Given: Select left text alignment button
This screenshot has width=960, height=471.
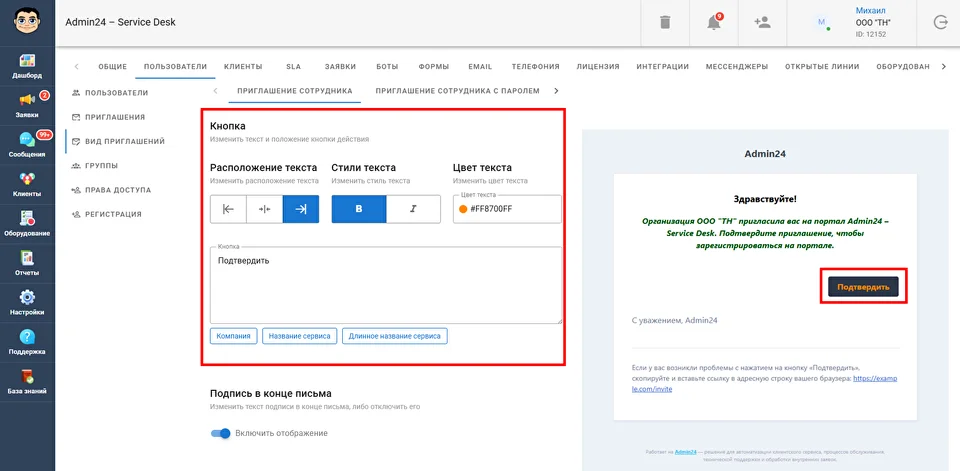Looking at the screenshot, I should click(x=228, y=209).
